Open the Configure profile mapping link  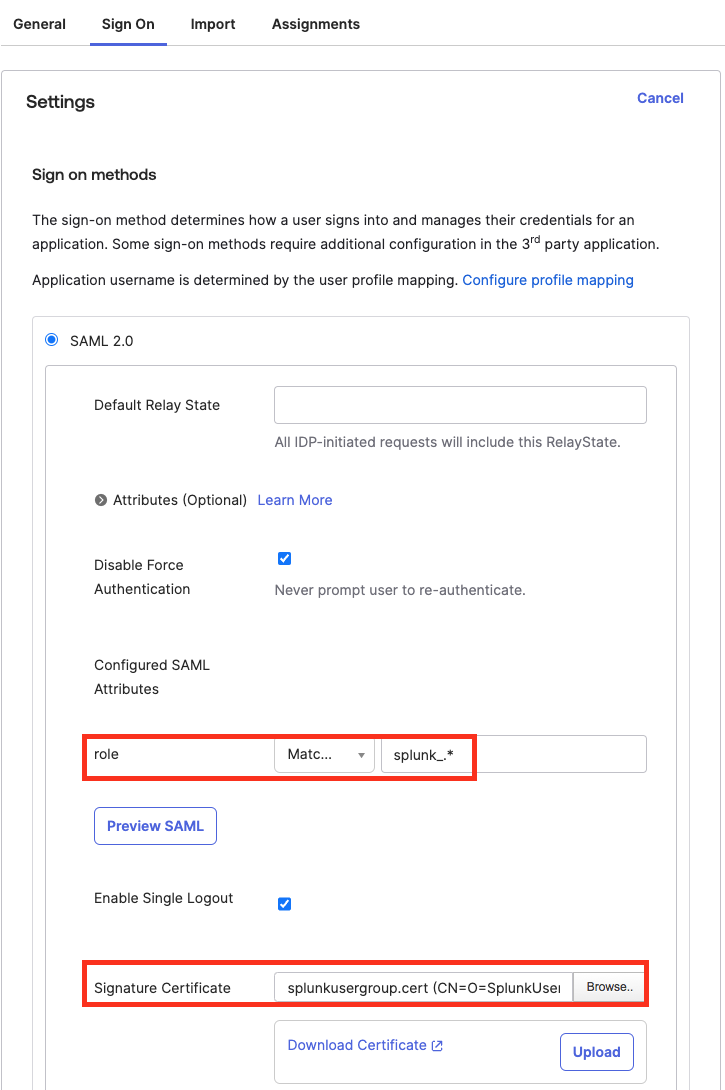point(548,280)
